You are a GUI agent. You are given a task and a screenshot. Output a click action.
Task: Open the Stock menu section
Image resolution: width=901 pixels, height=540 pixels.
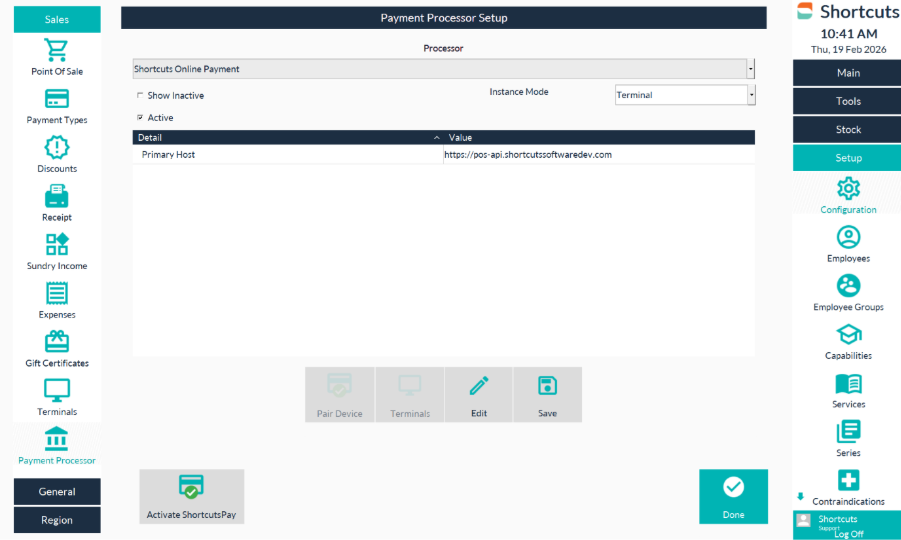[848, 130]
